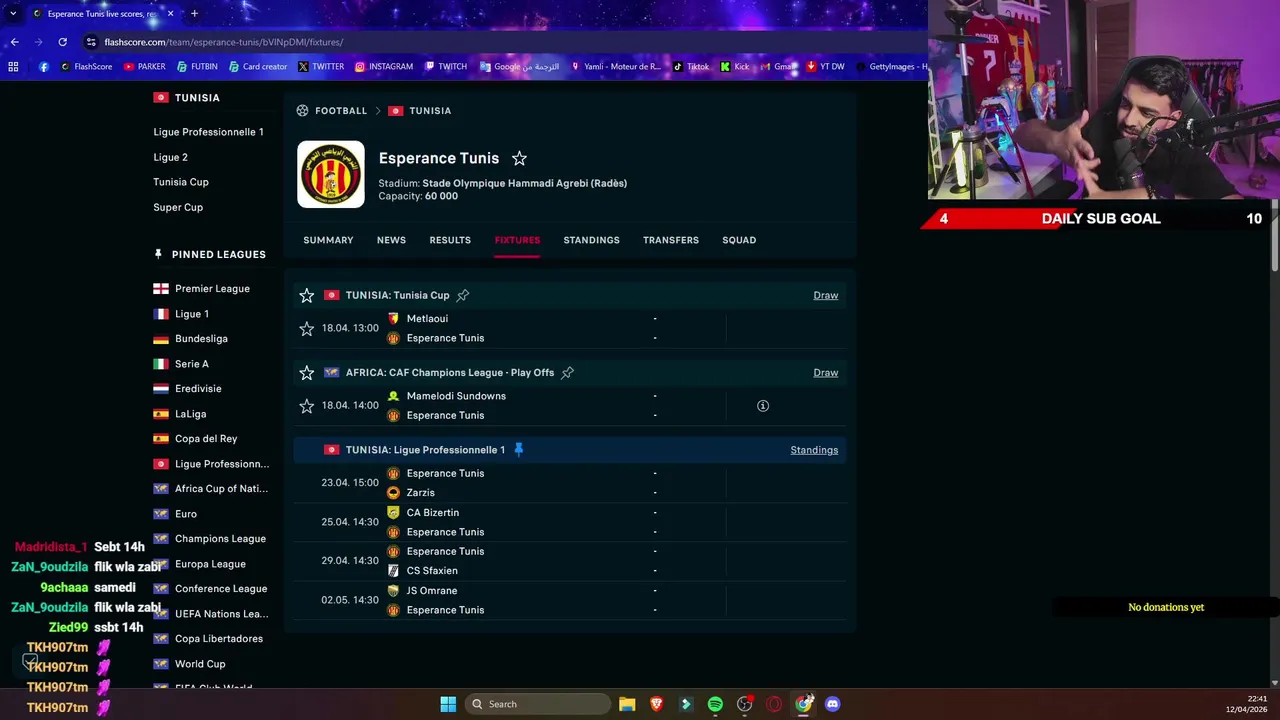Open Esperance Tunis vs Zarzis fixture
This screenshot has height=720, width=1280.
point(569,483)
